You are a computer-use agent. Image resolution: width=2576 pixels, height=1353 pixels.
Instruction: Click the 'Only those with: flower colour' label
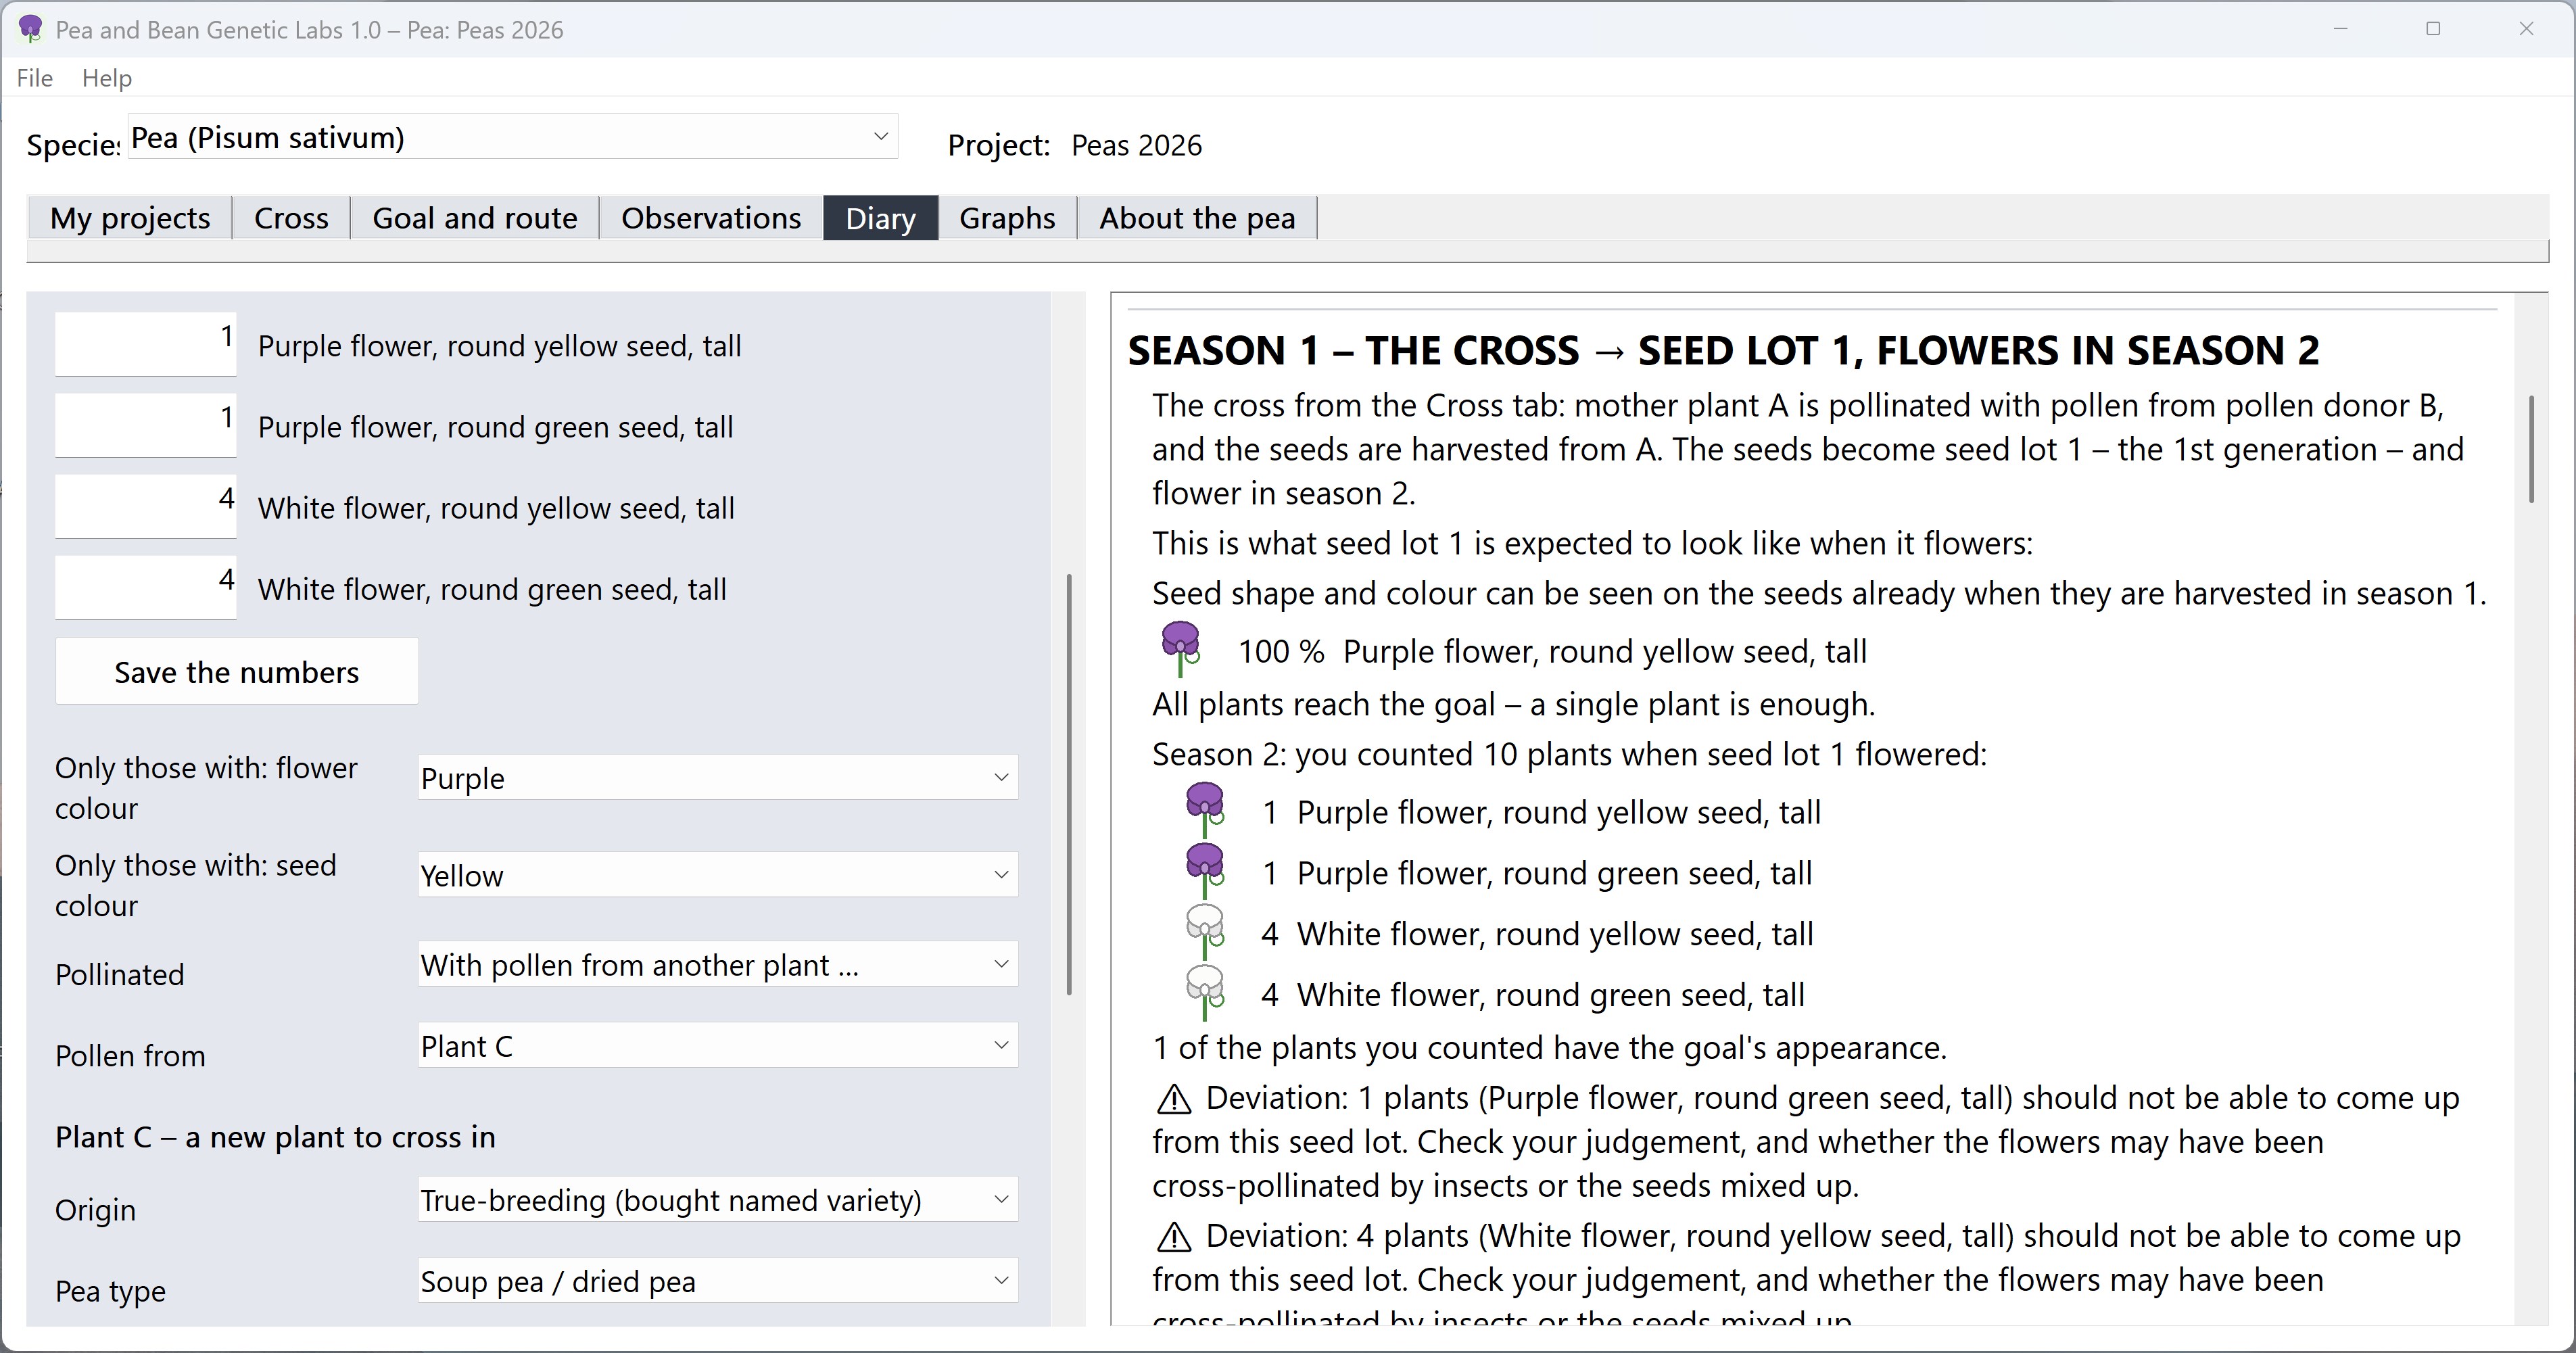click(x=206, y=787)
